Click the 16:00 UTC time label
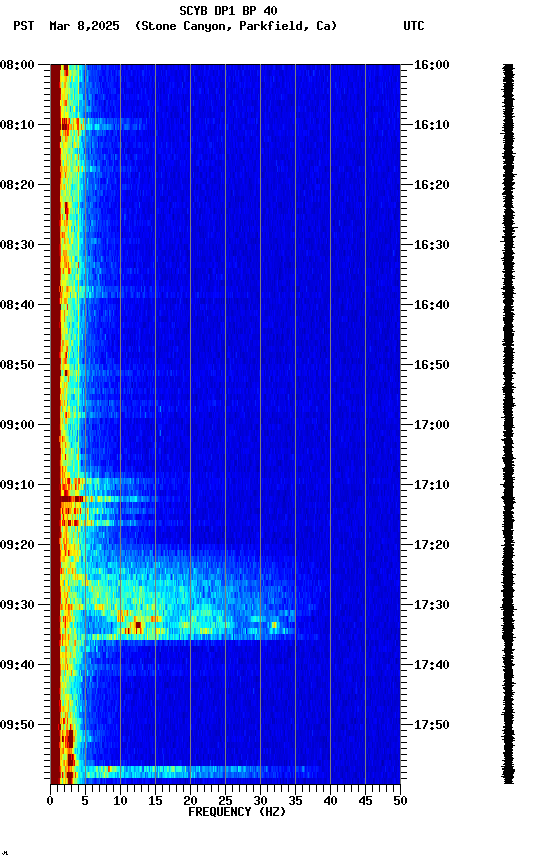 [432, 65]
